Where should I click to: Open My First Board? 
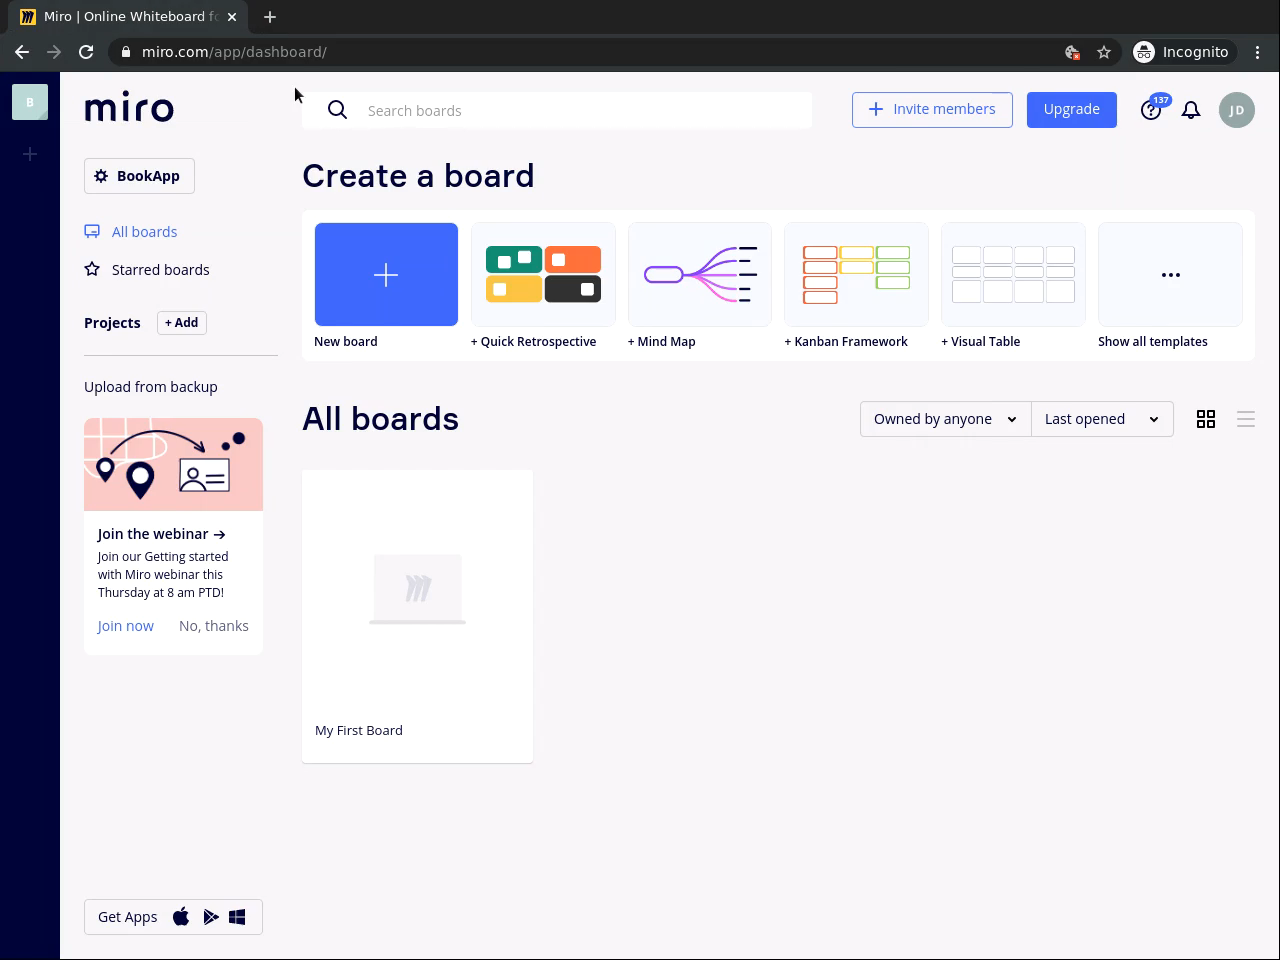pyautogui.click(x=417, y=616)
